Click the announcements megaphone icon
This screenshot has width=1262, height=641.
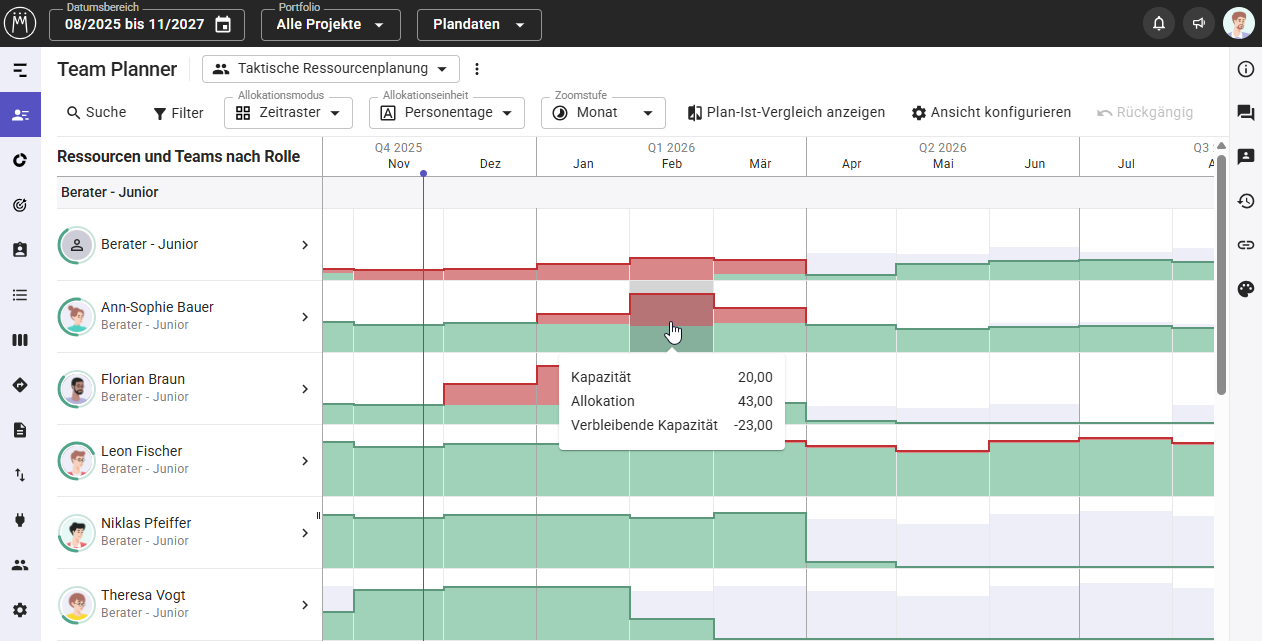1198,24
